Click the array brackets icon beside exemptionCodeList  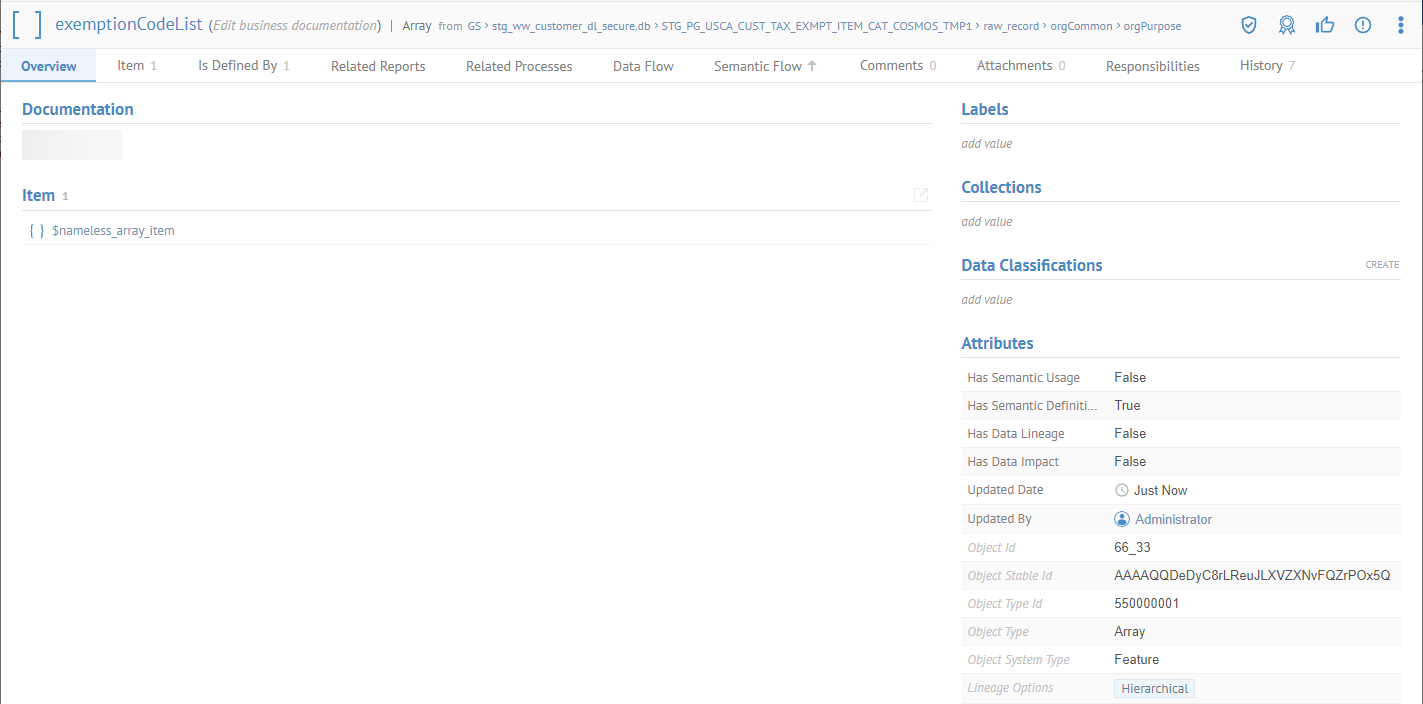click(28, 25)
